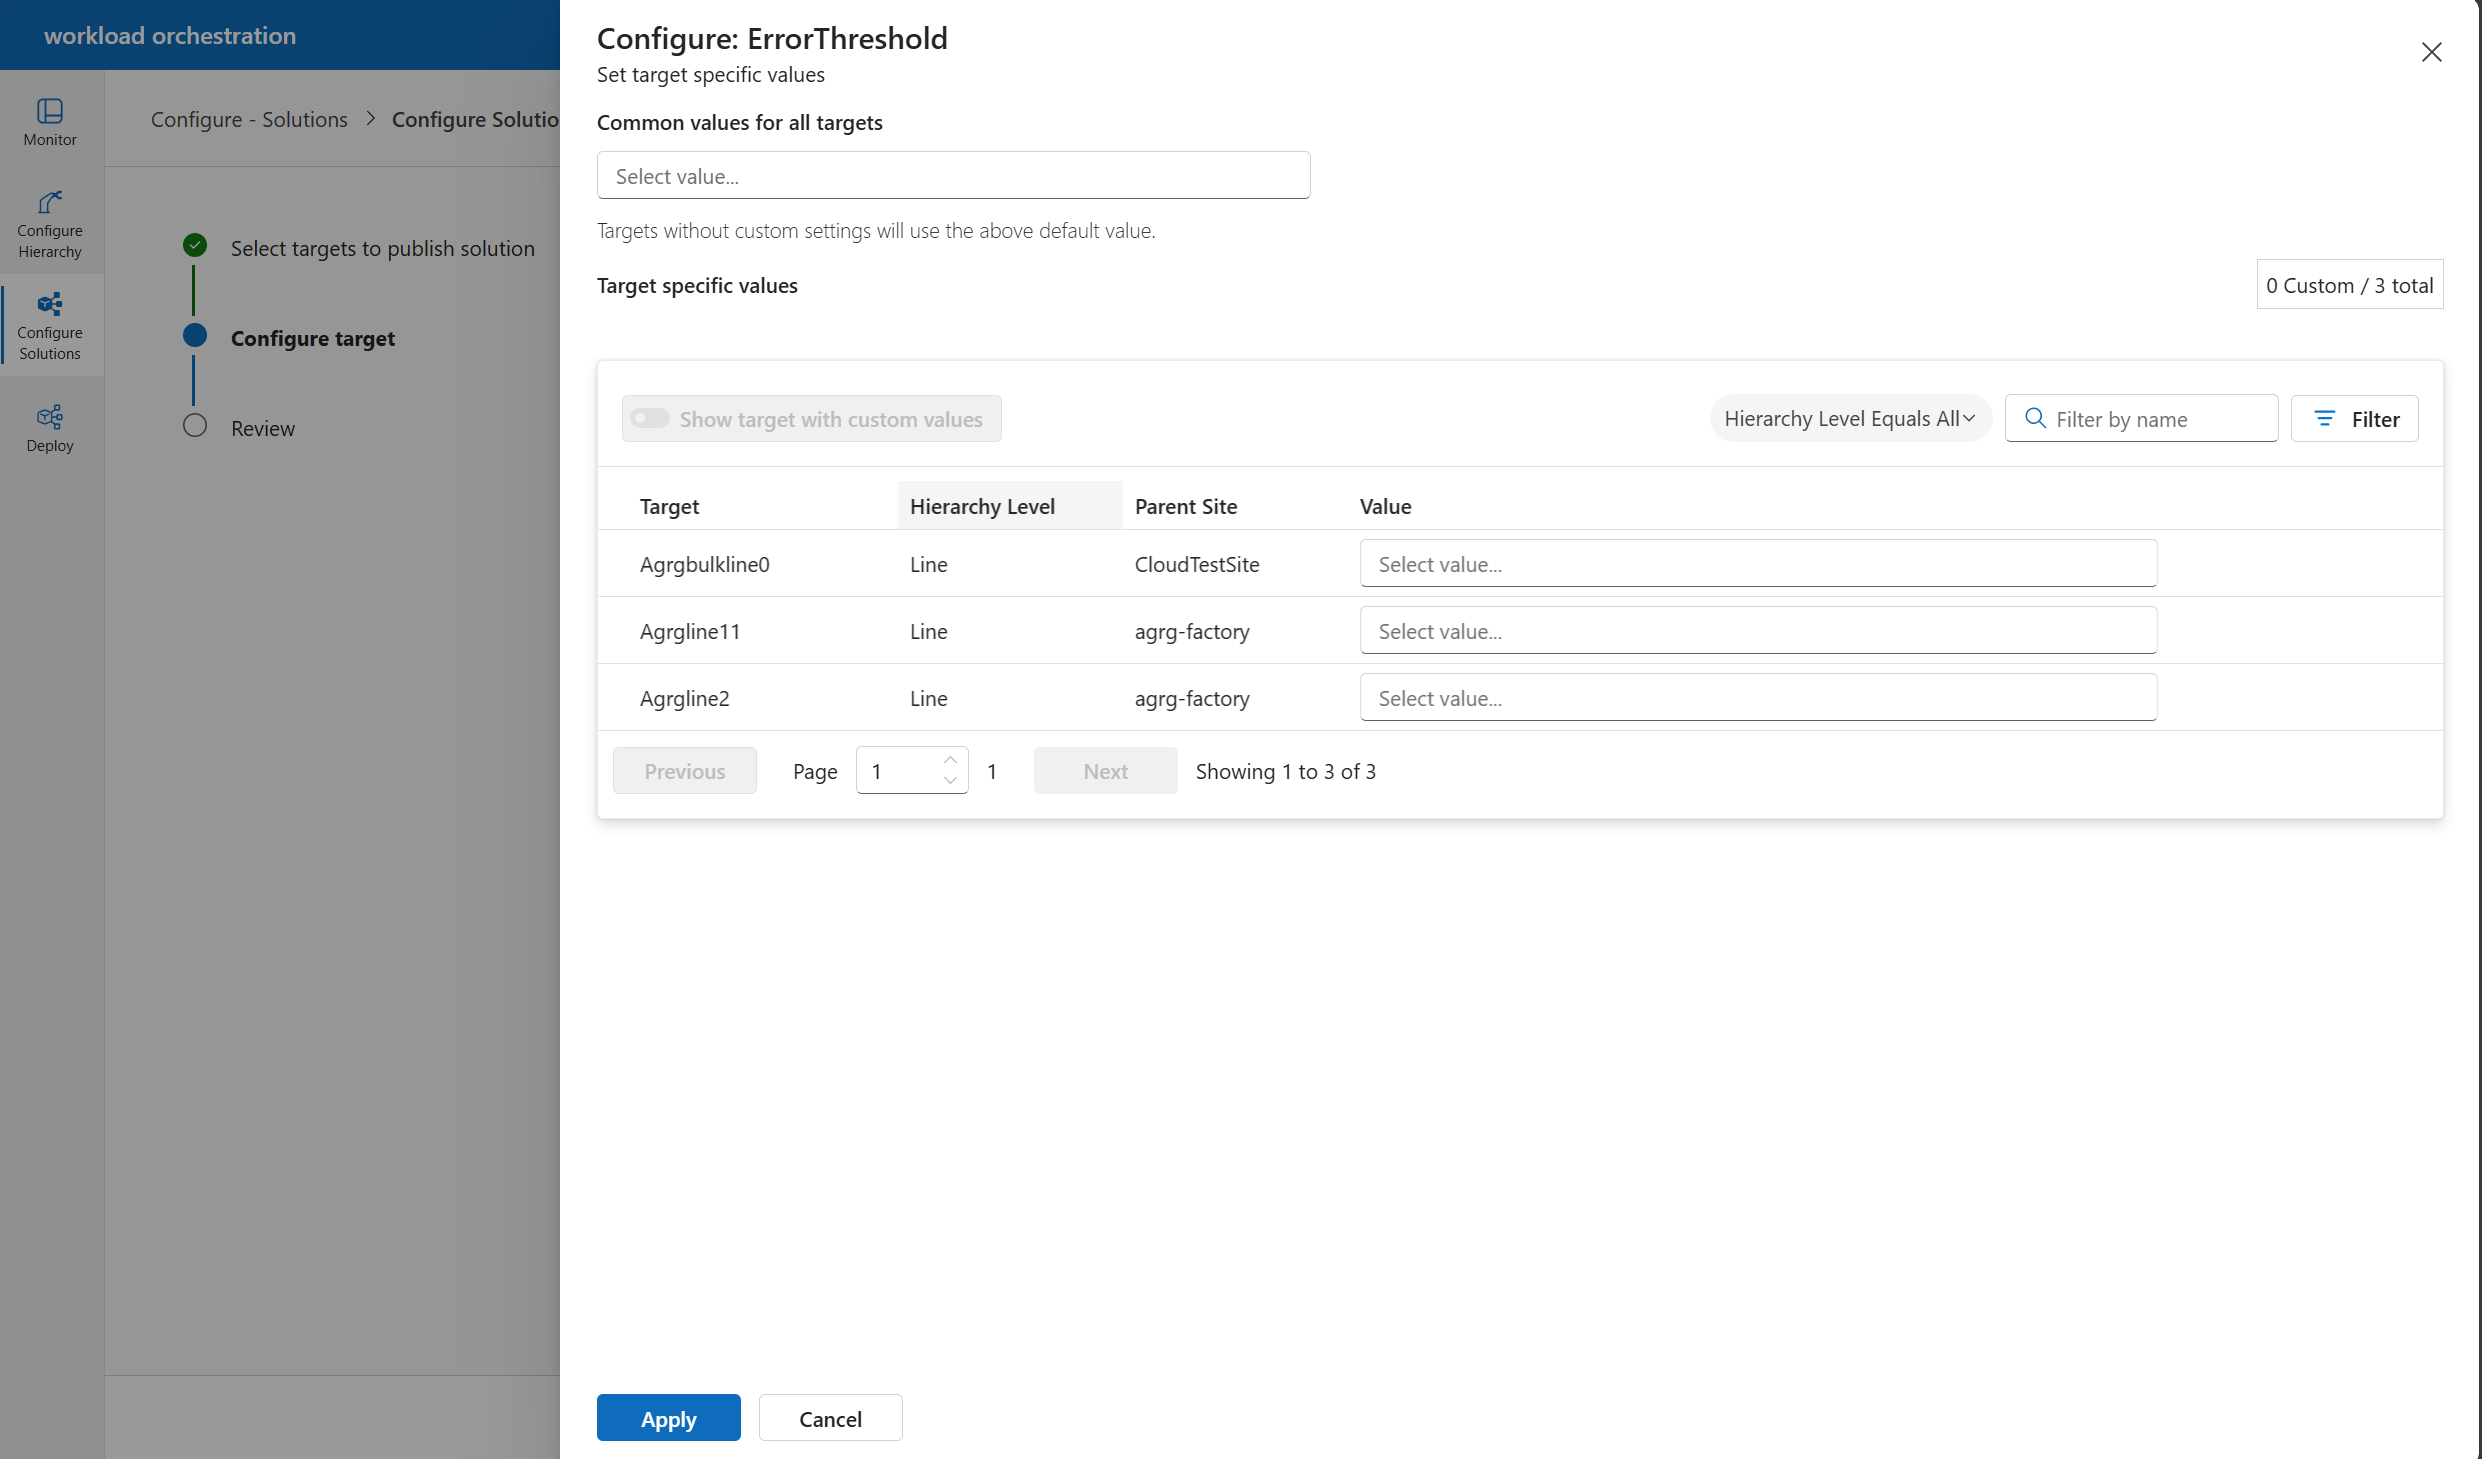Toggle Show target with custom values

click(650, 419)
